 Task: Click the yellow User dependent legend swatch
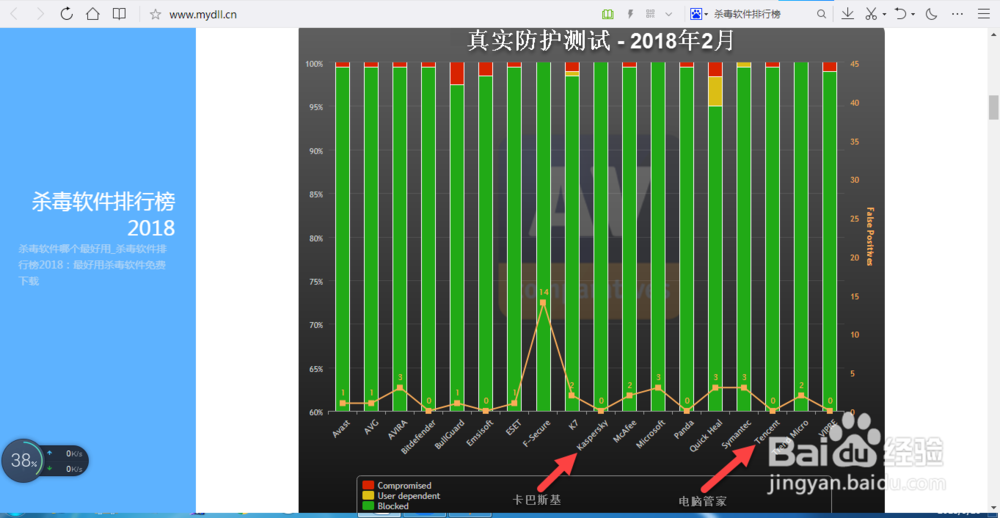(367, 496)
